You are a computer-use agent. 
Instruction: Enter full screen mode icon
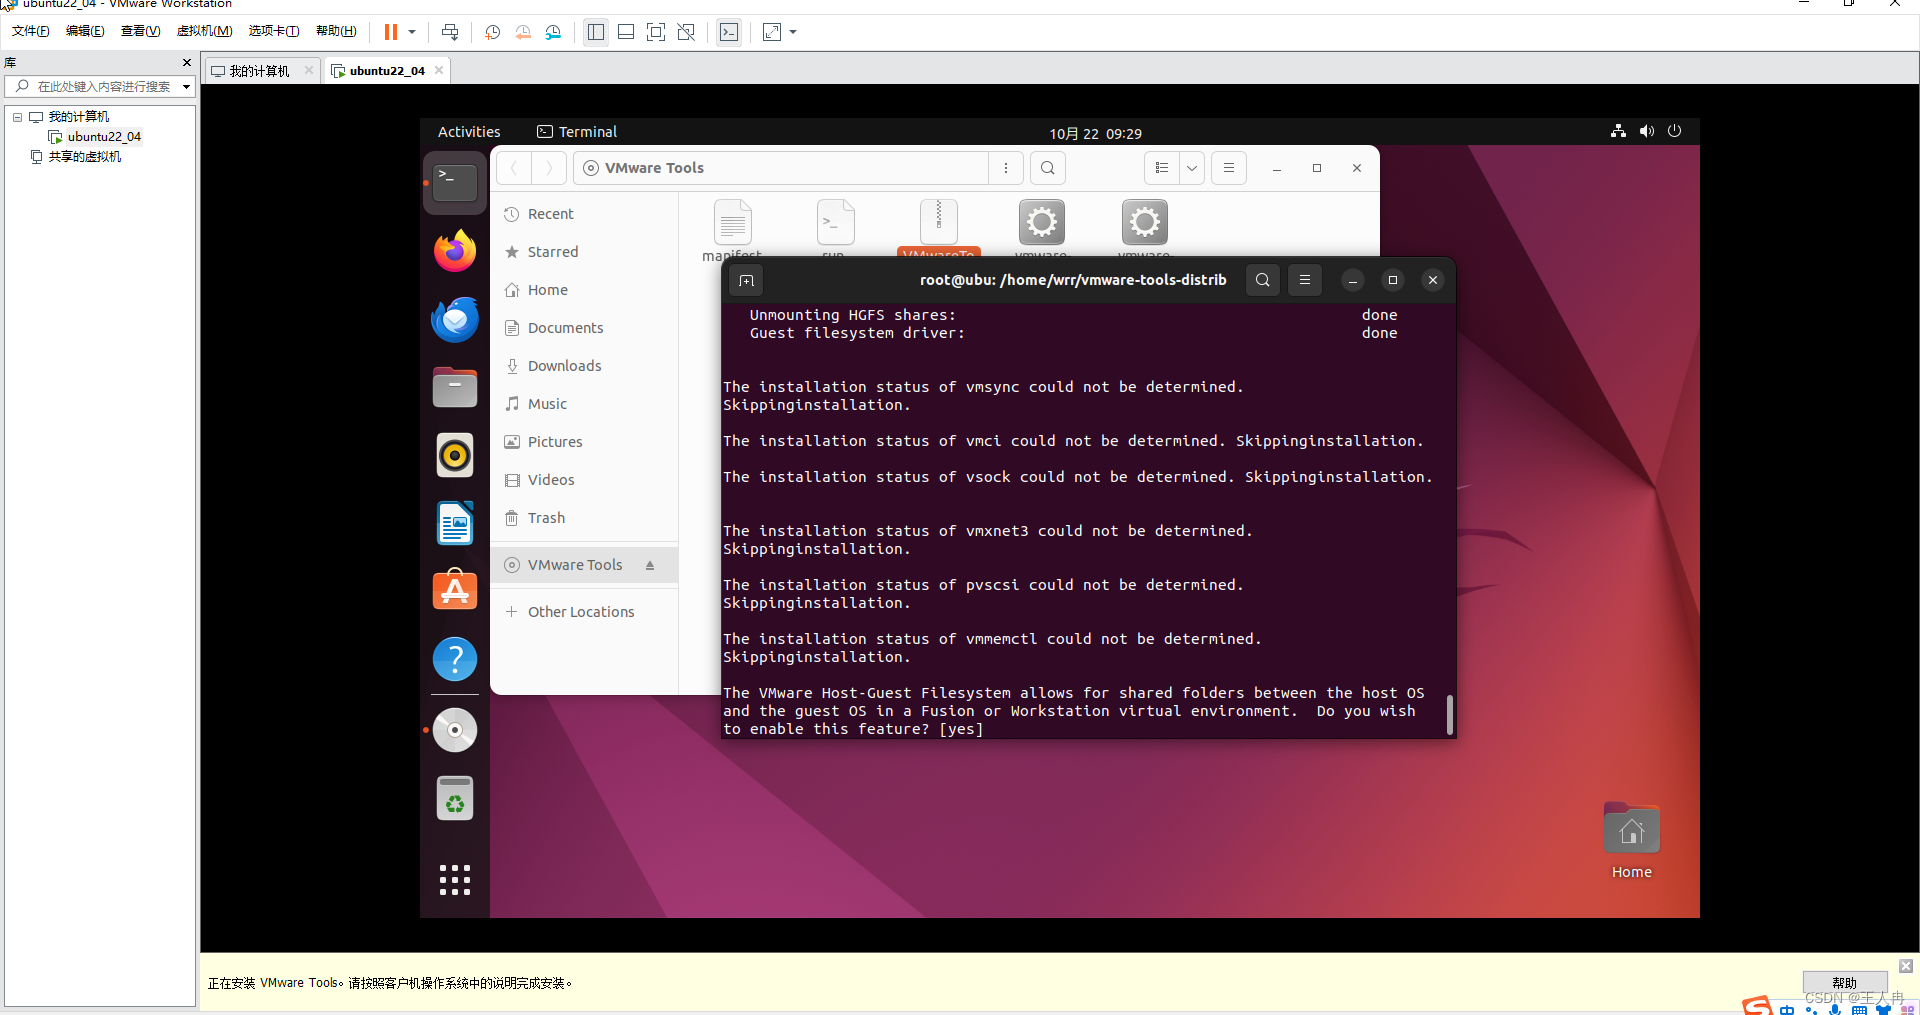[656, 32]
